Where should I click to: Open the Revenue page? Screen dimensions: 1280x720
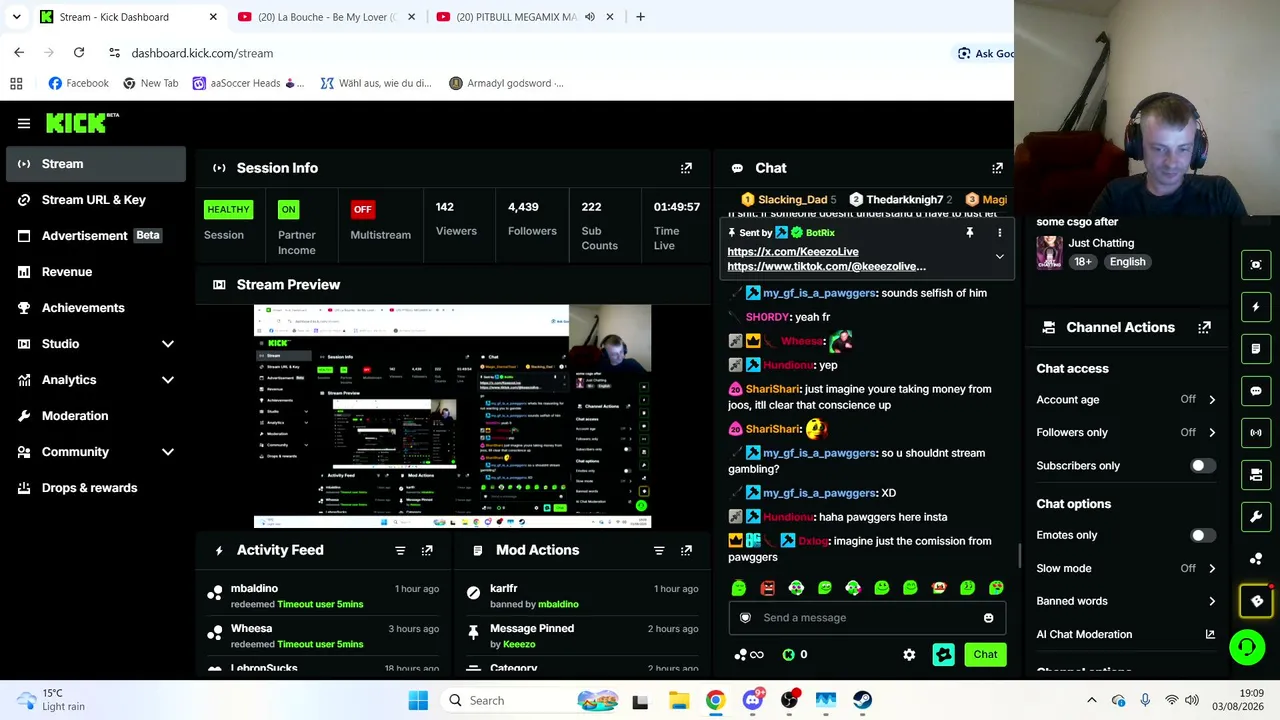[96, 272]
